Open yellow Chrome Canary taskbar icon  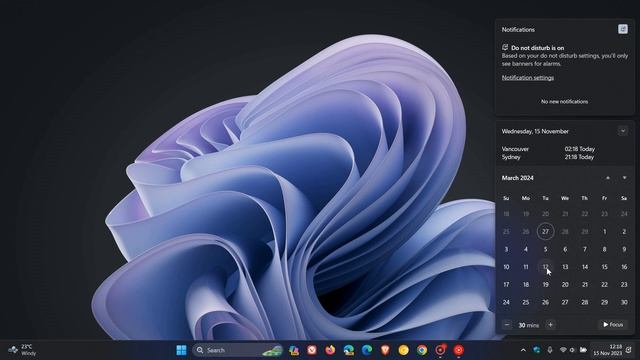[404, 350]
